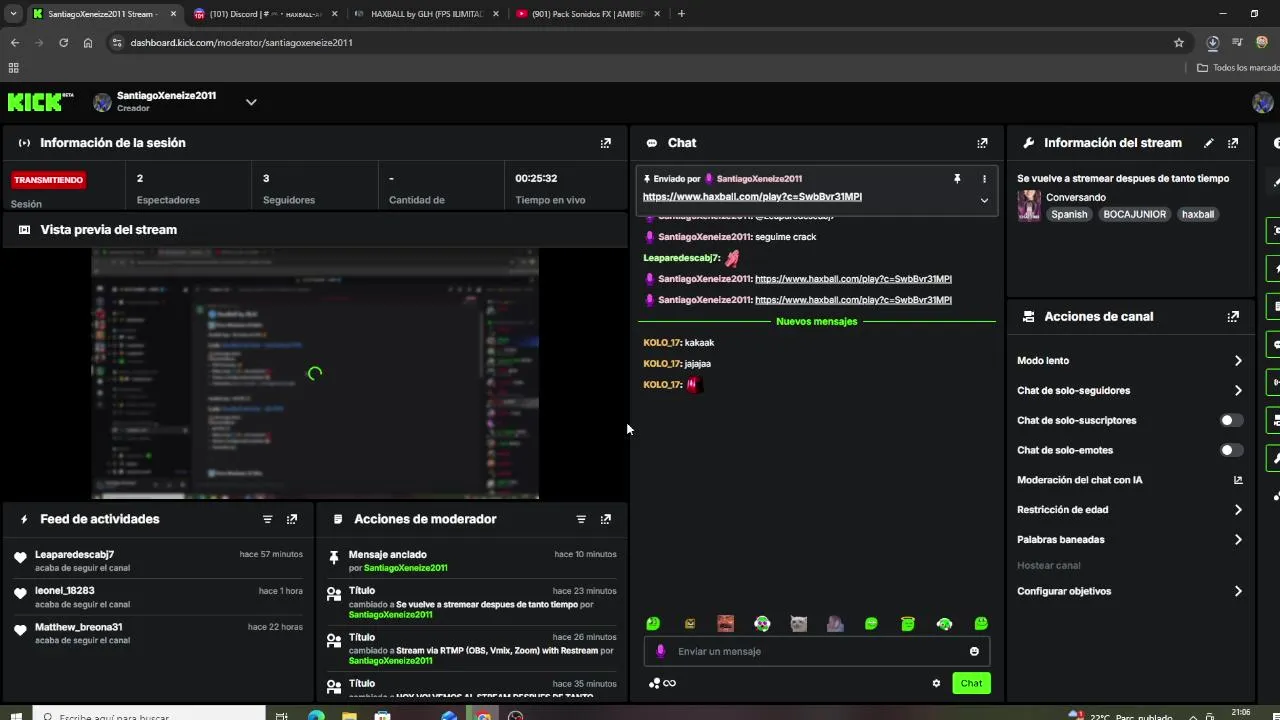The height and width of the screenshot is (720, 1280).
Task: Click the Kick logo
Action: [40, 102]
